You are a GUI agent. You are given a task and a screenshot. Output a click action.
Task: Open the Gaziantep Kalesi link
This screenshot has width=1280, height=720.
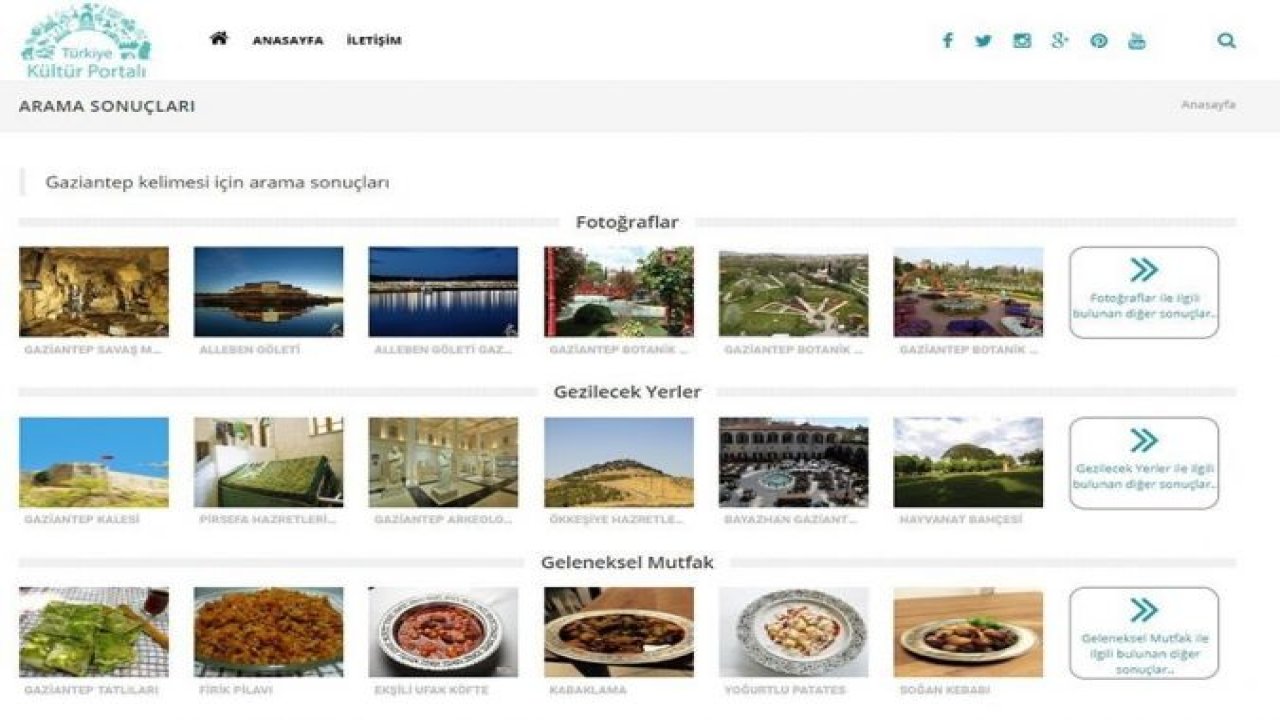click(95, 462)
